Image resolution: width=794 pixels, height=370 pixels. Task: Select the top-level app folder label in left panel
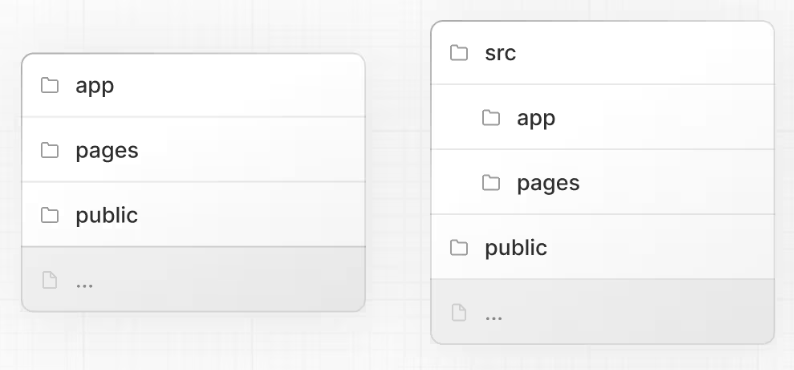(x=95, y=86)
